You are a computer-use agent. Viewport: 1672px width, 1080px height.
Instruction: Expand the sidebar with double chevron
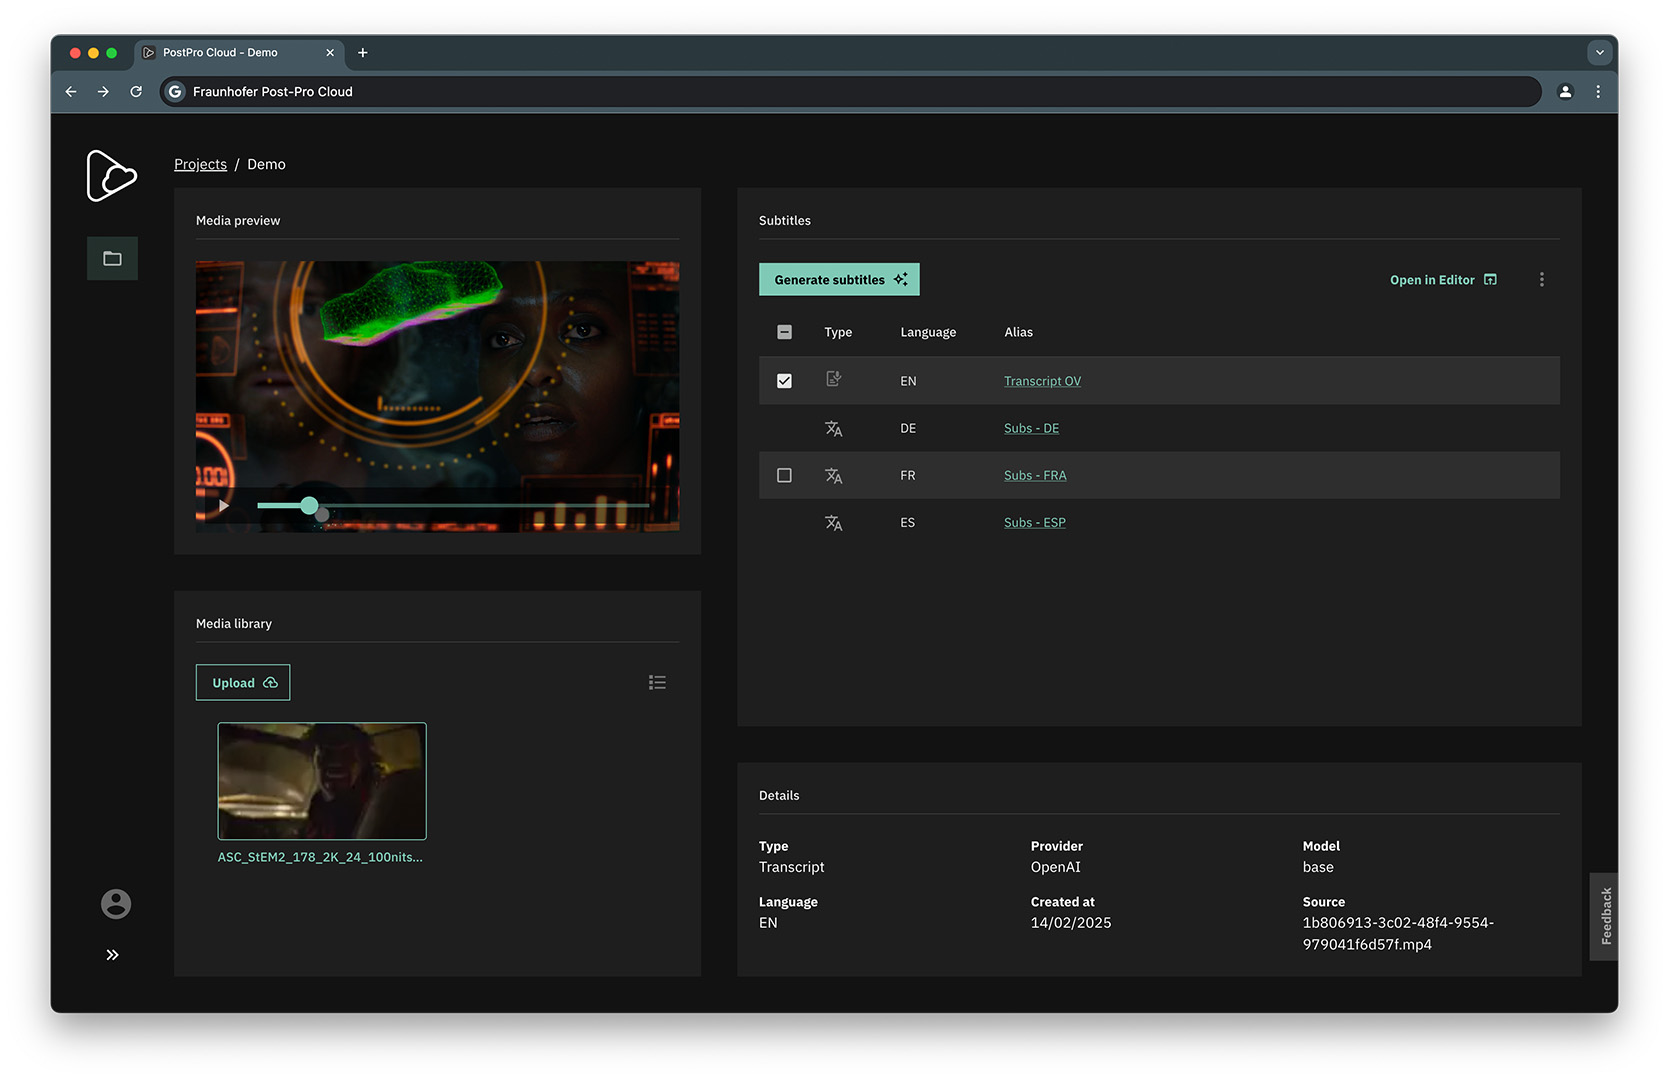[x=112, y=955]
